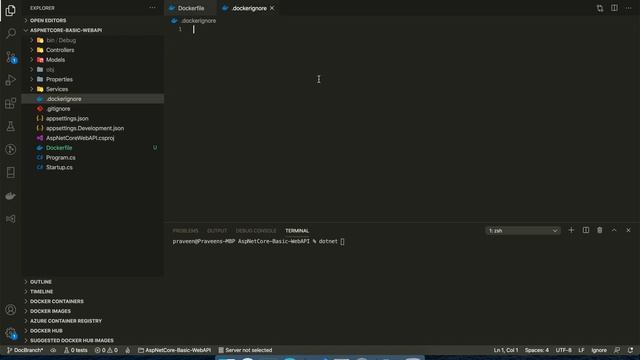Expand the Docker Containers section
The image size is (640, 360).
(93, 301)
